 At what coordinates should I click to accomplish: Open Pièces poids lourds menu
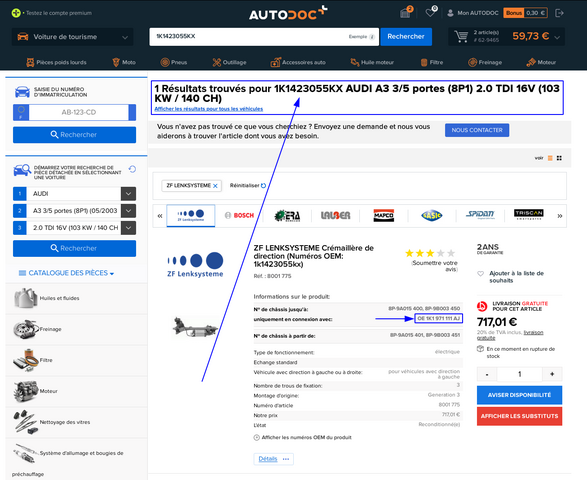(57, 62)
